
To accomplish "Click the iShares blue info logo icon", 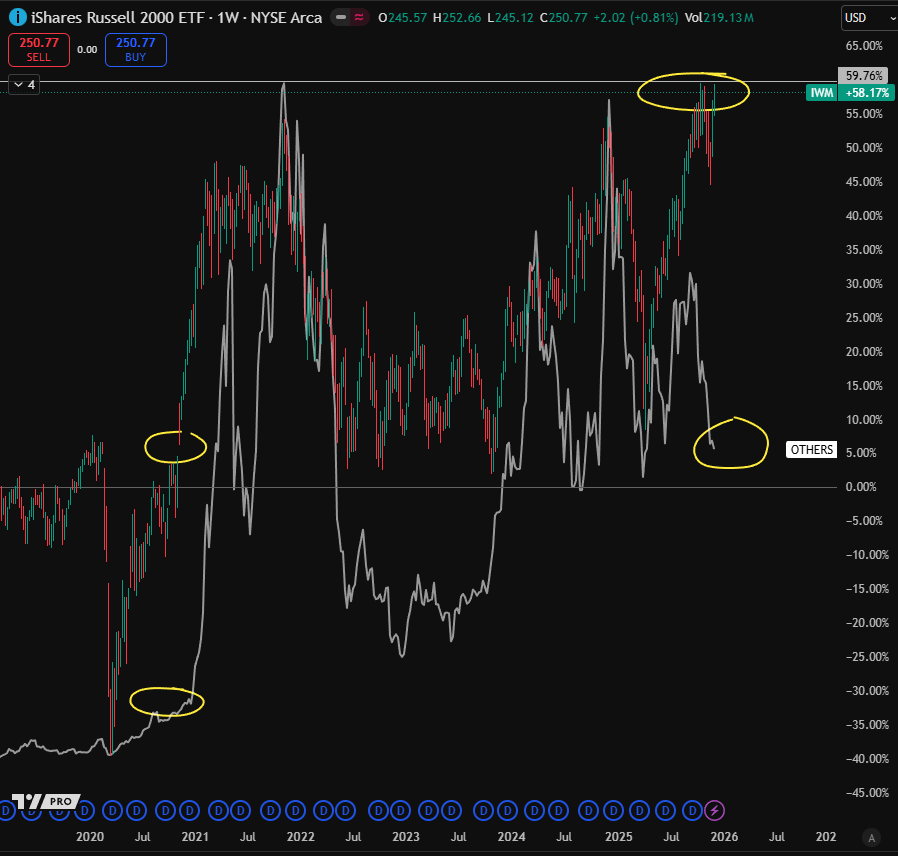I will click(18, 18).
